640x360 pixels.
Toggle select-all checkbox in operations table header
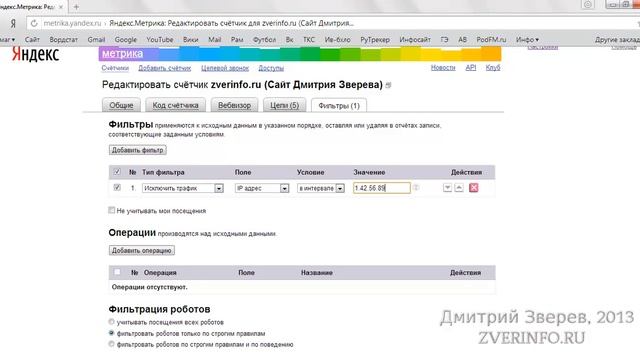[x=117, y=272]
